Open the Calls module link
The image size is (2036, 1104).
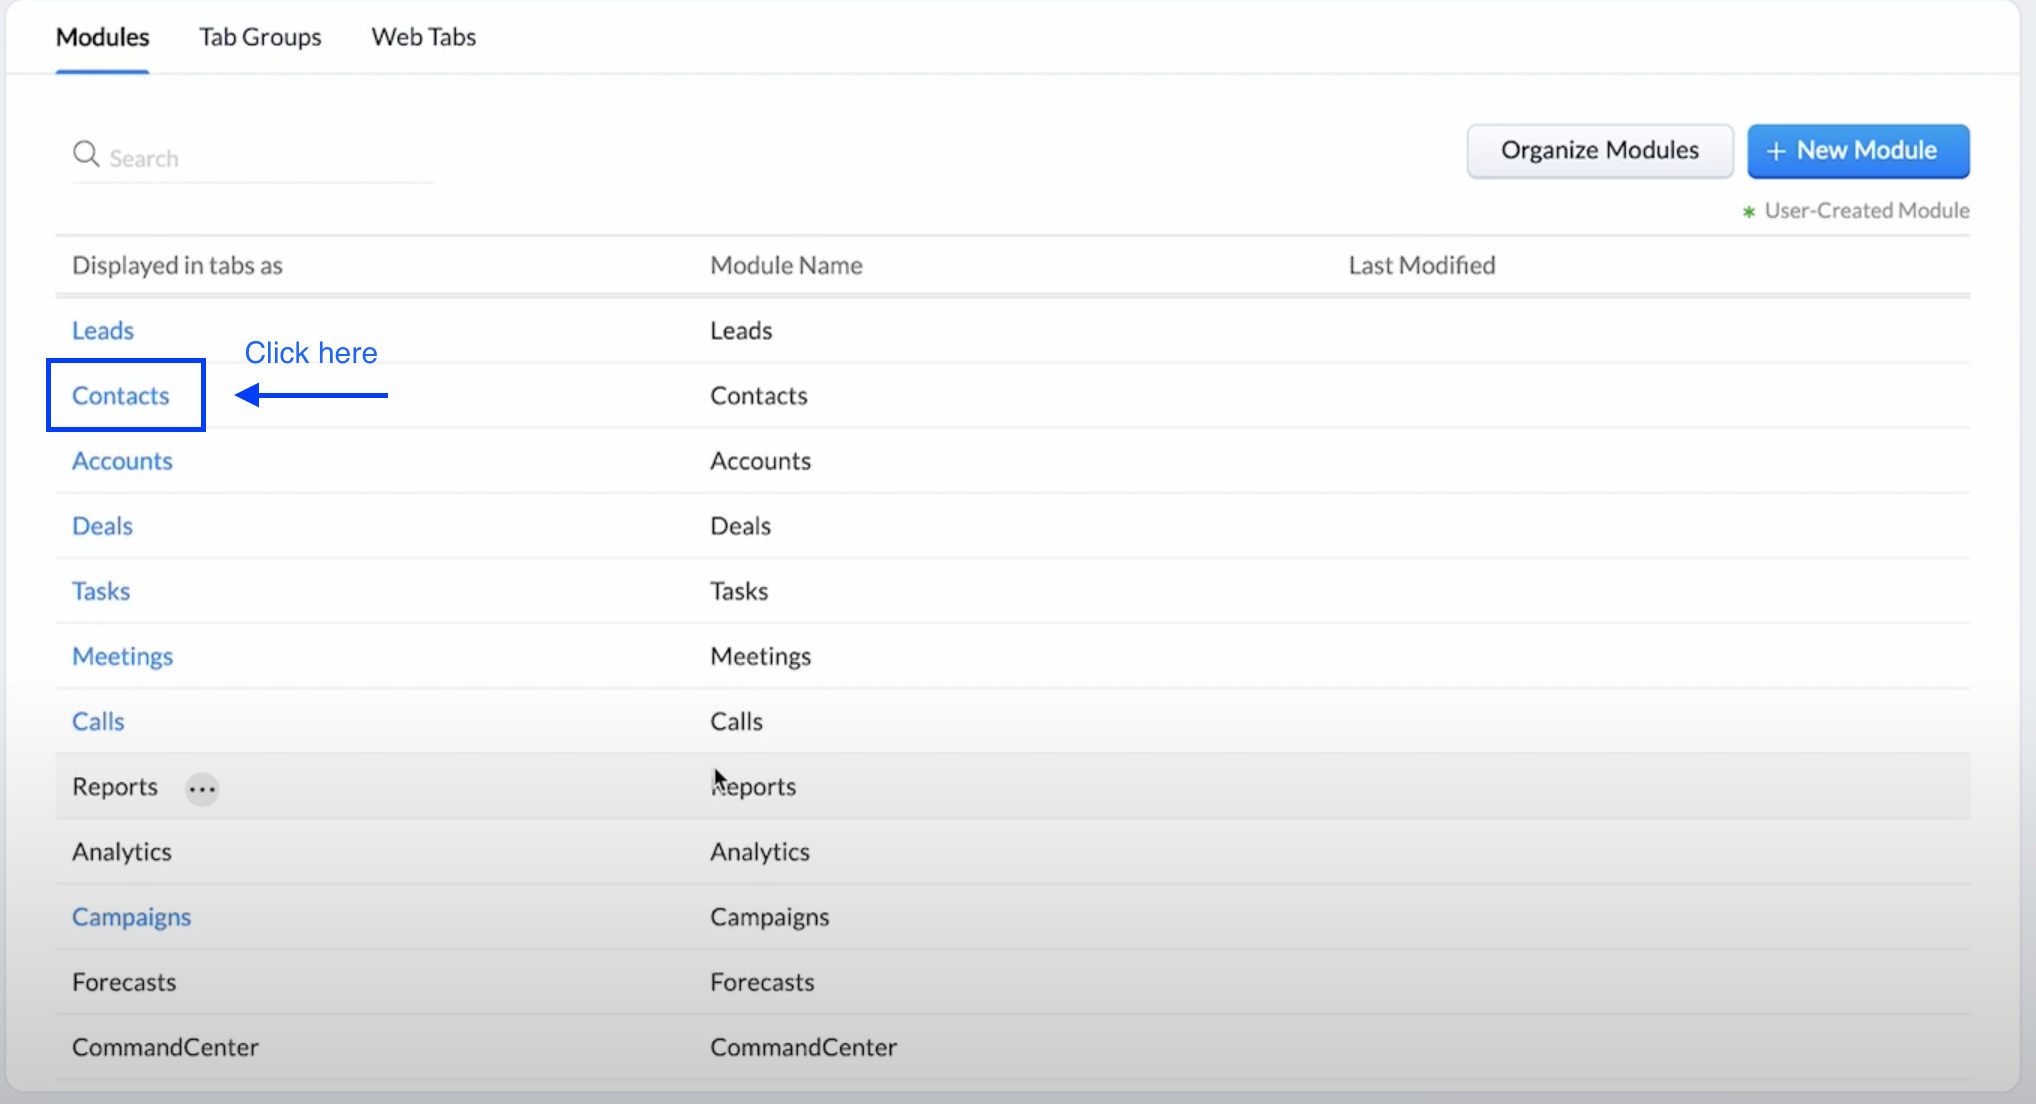98,721
